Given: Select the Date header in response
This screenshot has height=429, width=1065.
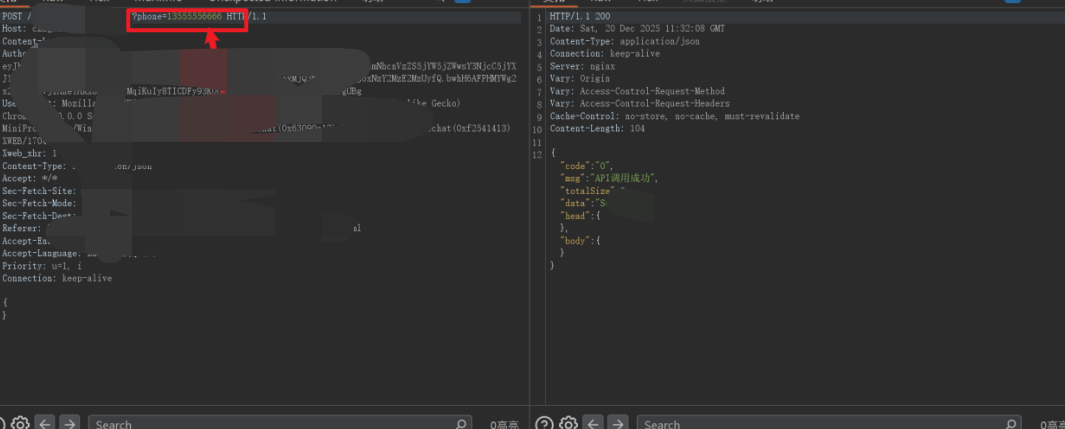Looking at the screenshot, I should point(637,29).
